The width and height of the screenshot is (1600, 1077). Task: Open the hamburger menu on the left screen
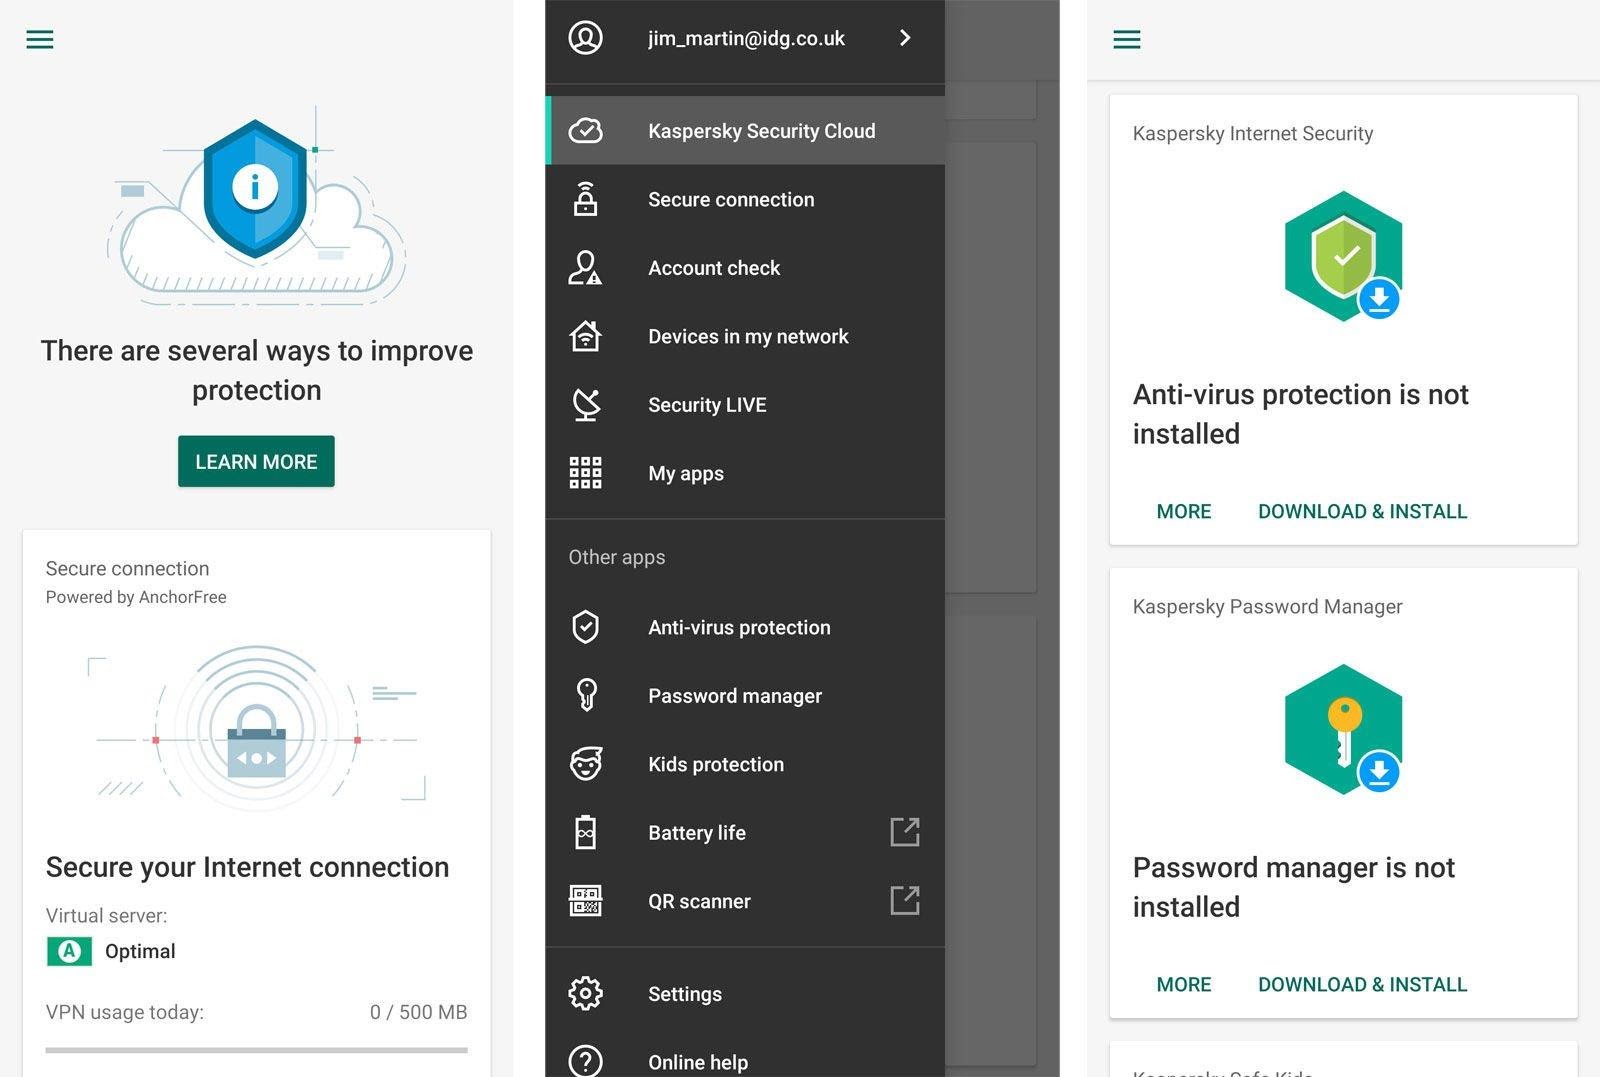point(40,39)
